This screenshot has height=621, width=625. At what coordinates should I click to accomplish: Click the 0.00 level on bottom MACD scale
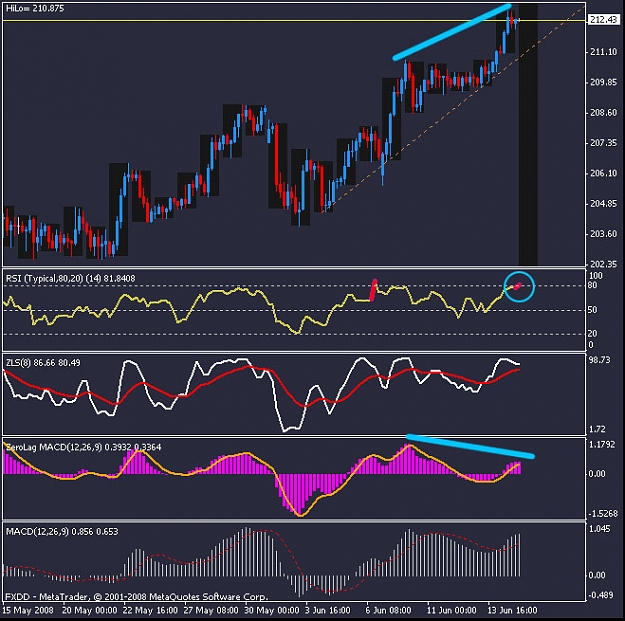597,575
